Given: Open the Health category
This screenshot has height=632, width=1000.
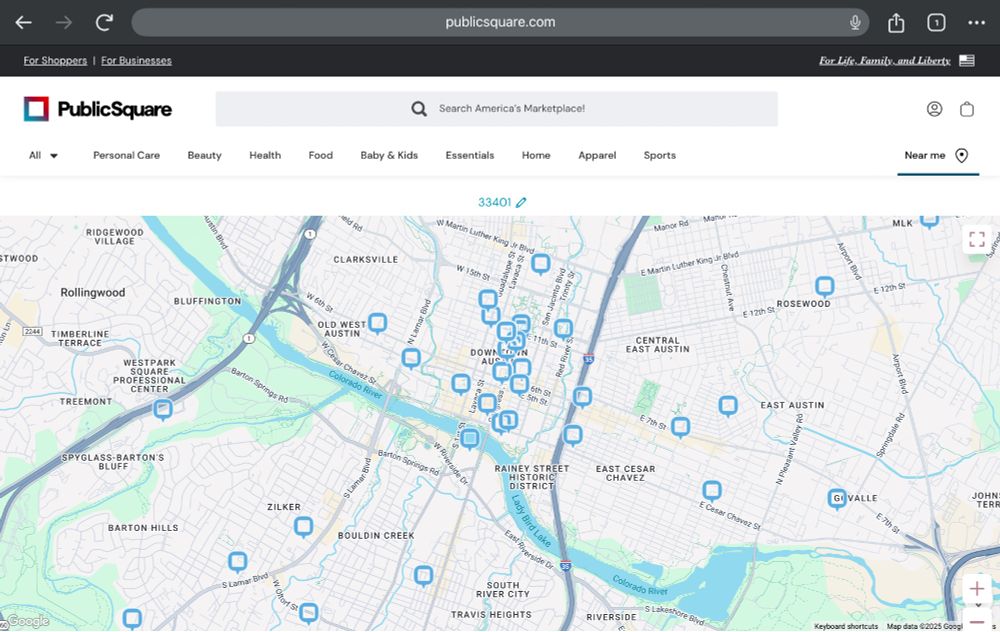Looking at the screenshot, I should (x=265, y=156).
